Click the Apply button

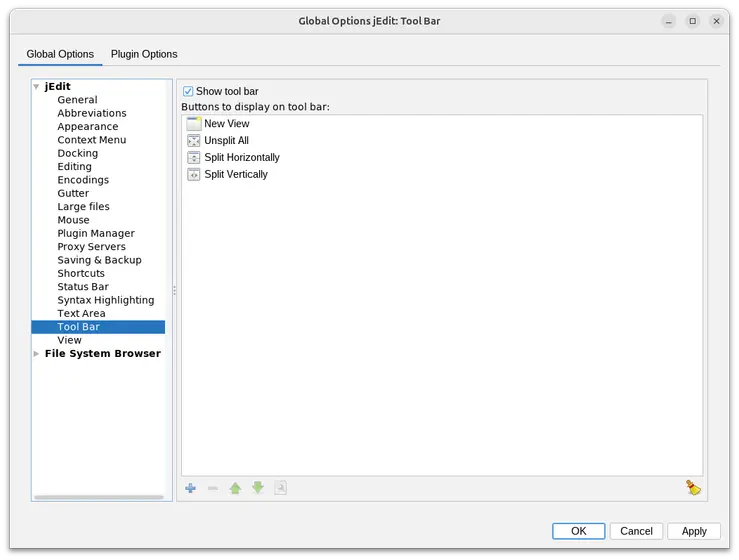(x=694, y=531)
